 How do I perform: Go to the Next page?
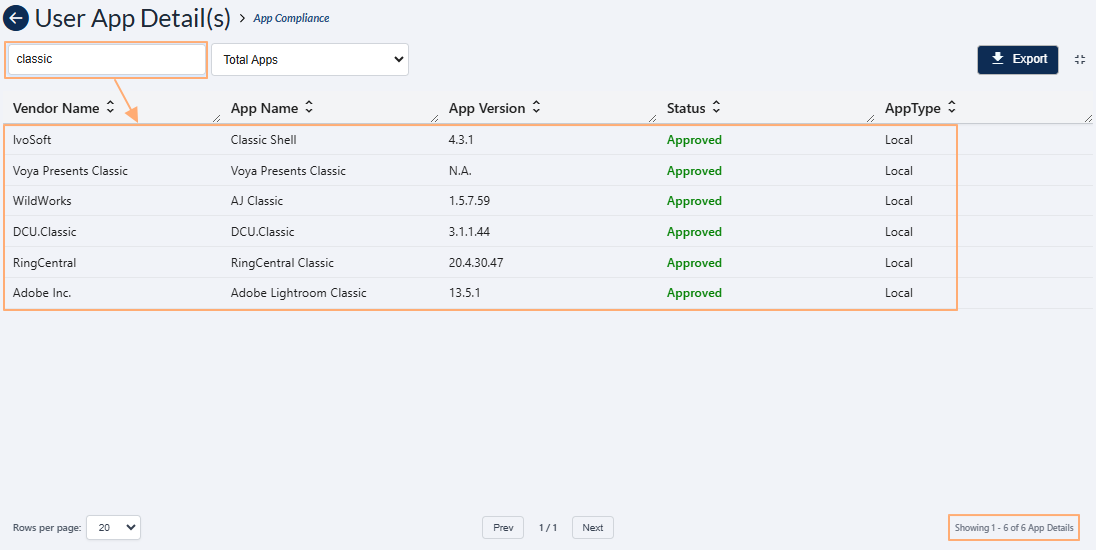tap(593, 527)
